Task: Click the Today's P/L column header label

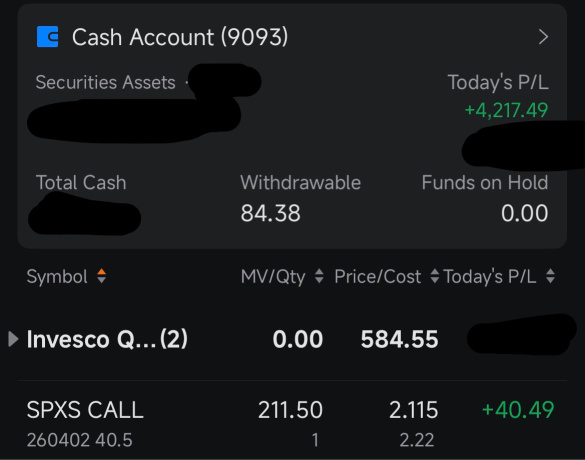Action: [489, 276]
